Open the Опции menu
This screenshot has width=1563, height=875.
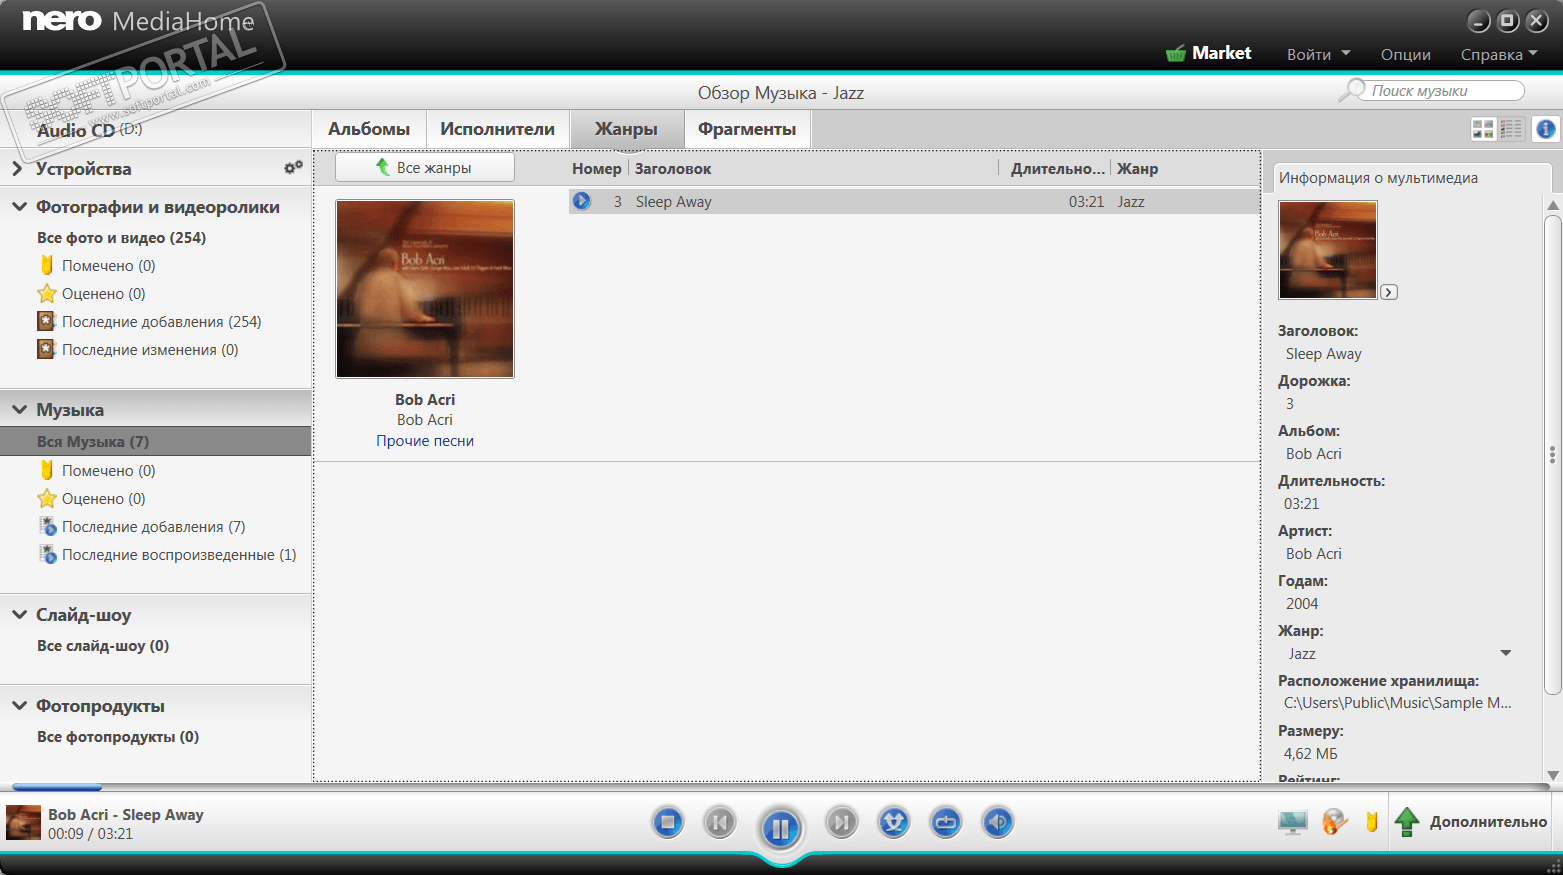(1406, 54)
